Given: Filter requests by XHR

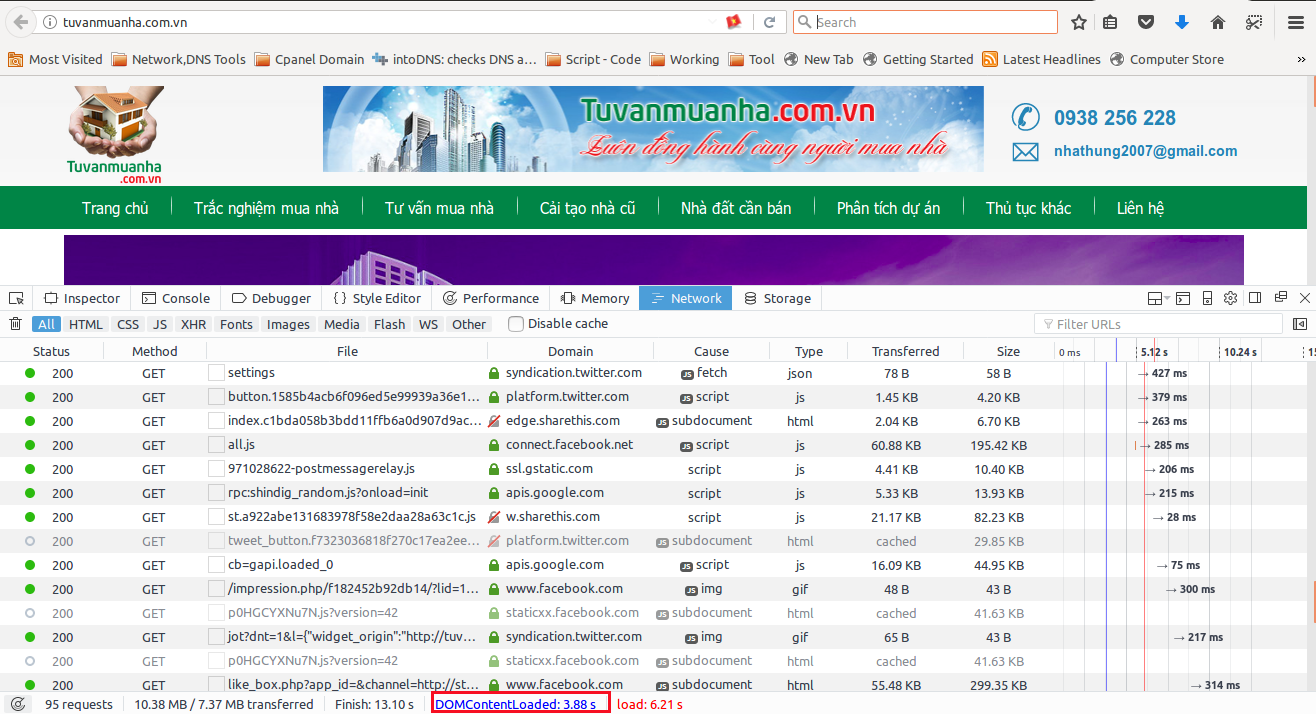Looking at the screenshot, I should click(x=194, y=324).
